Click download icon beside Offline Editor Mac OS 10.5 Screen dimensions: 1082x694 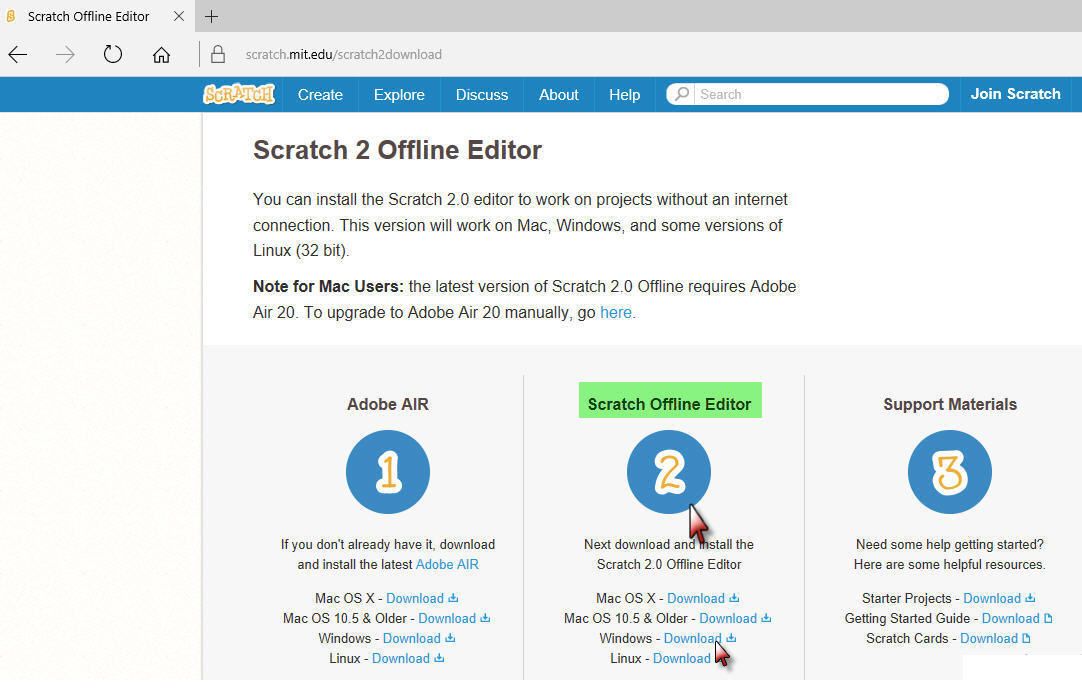(766, 618)
